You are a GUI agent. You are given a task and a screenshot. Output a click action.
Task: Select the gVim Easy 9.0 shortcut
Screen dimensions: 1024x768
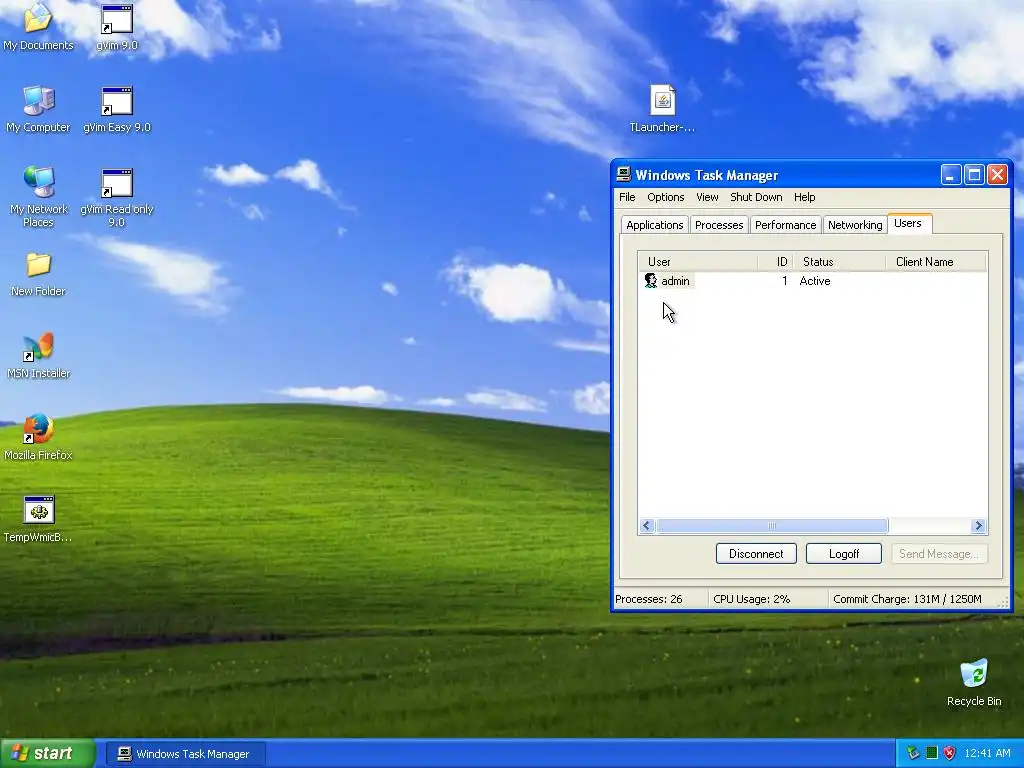click(117, 109)
